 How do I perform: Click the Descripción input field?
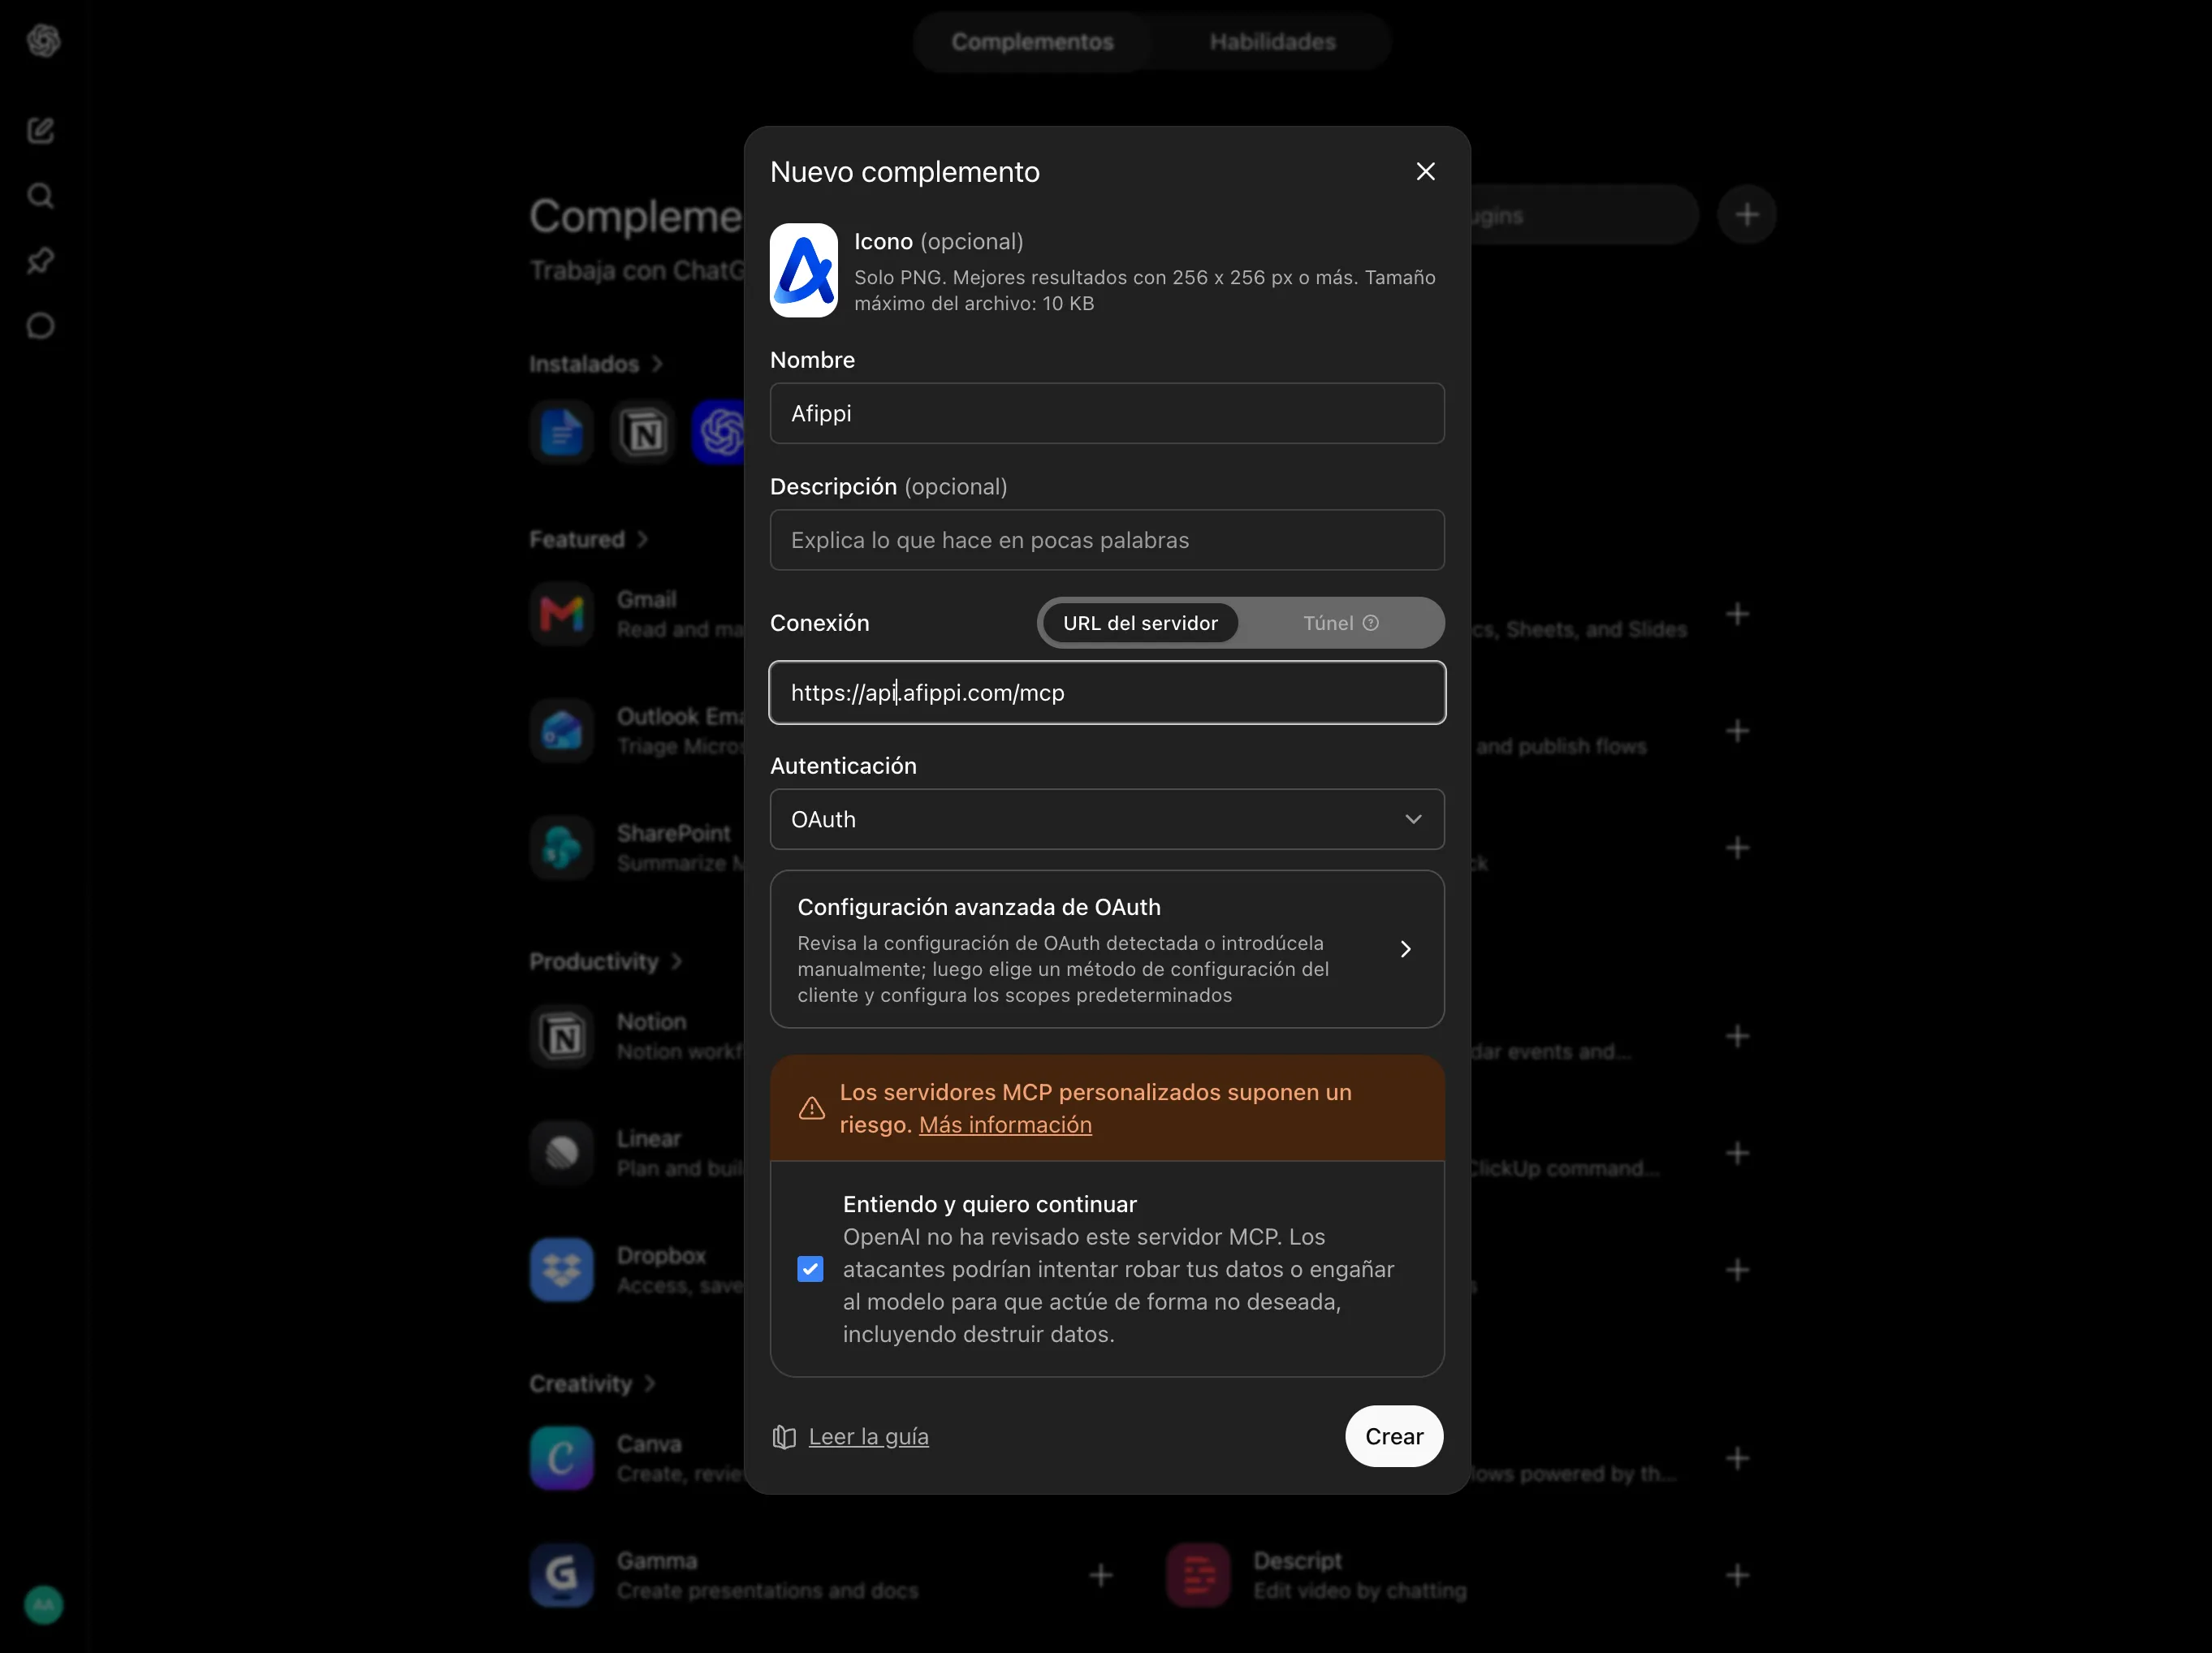click(1107, 540)
